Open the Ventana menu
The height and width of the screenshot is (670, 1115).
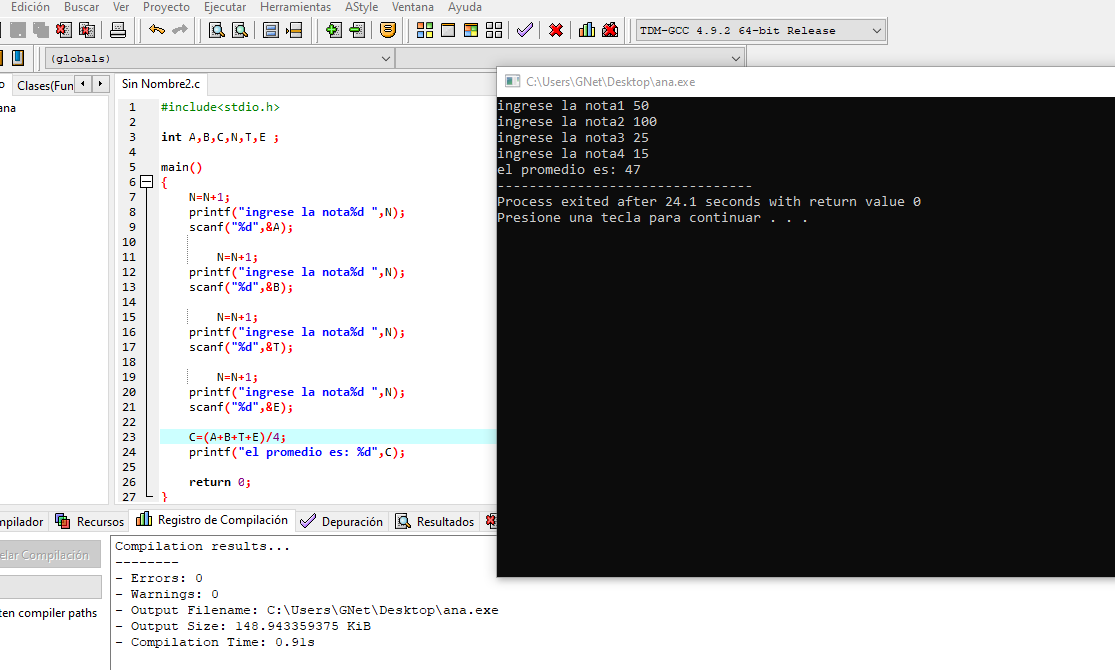(412, 7)
